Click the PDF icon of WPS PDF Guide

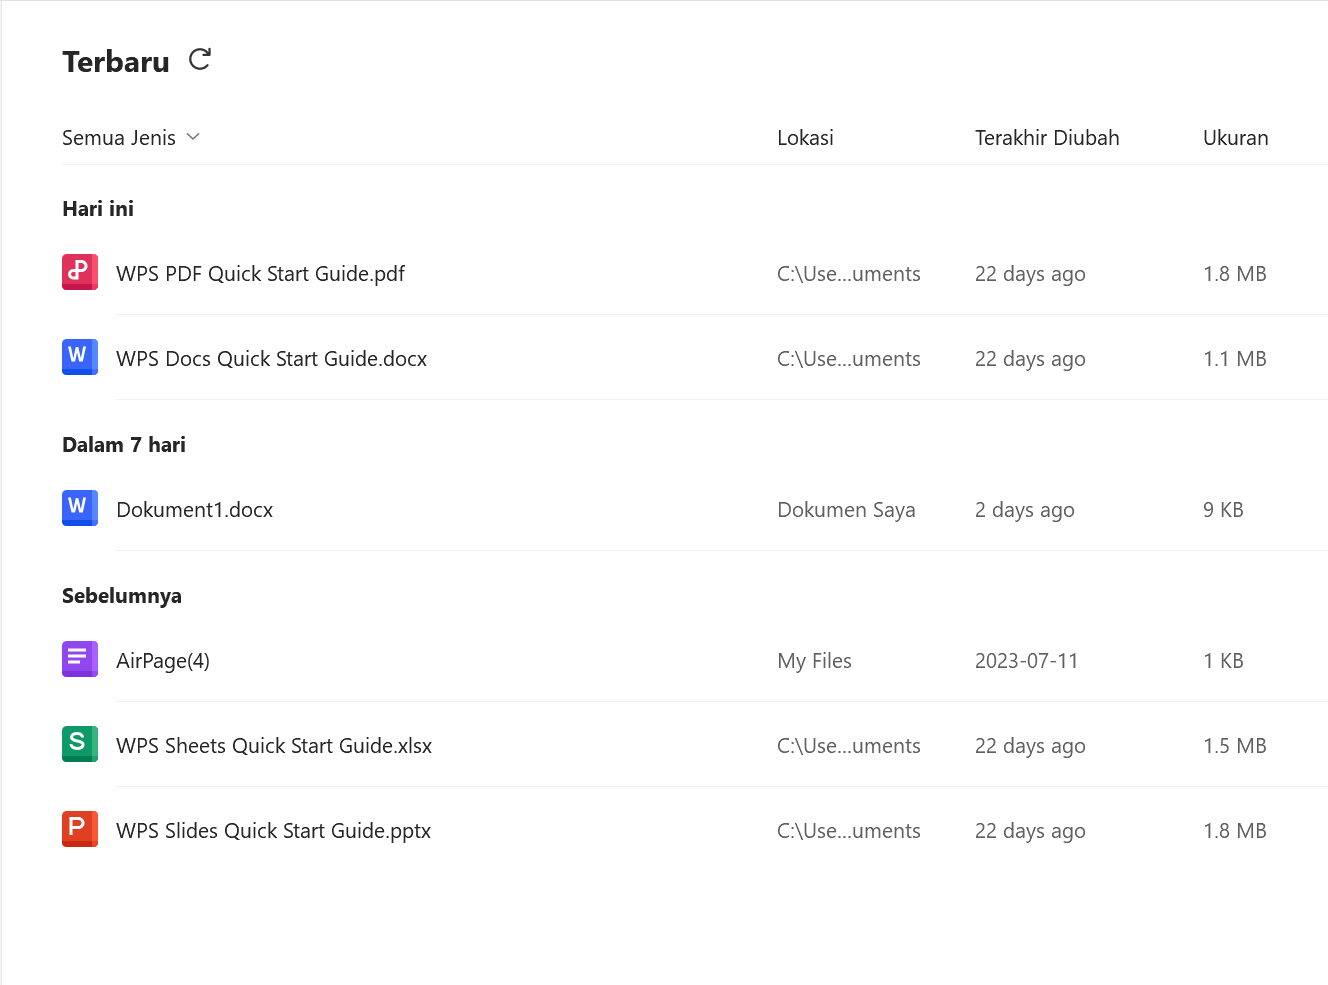pos(80,272)
